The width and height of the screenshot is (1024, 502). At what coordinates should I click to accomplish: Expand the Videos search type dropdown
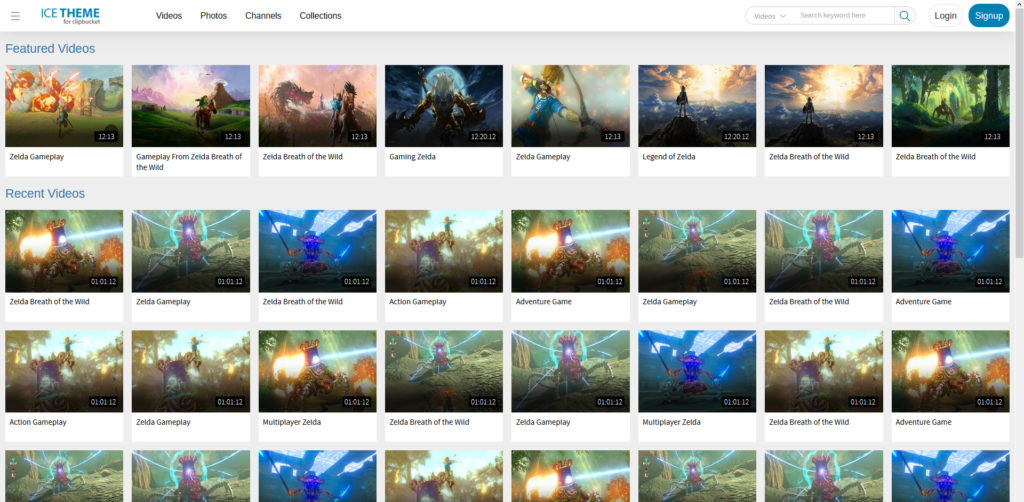[x=770, y=16]
